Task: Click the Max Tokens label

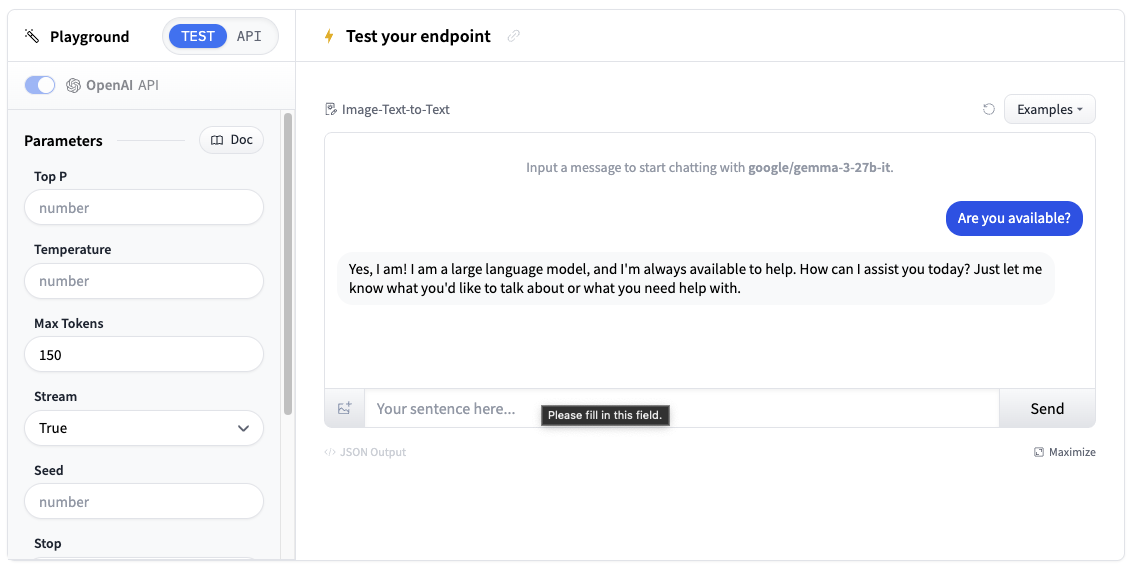Action: click(69, 323)
